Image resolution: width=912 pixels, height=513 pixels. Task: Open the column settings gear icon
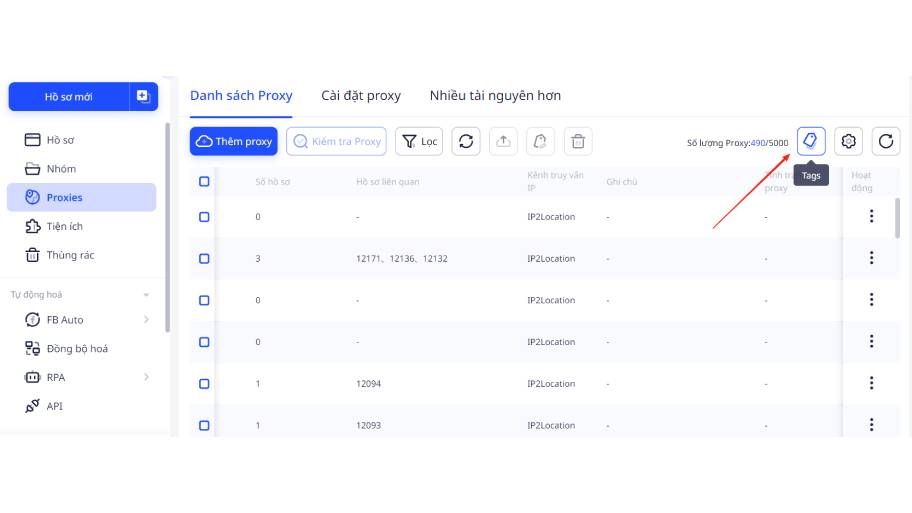click(849, 141)
